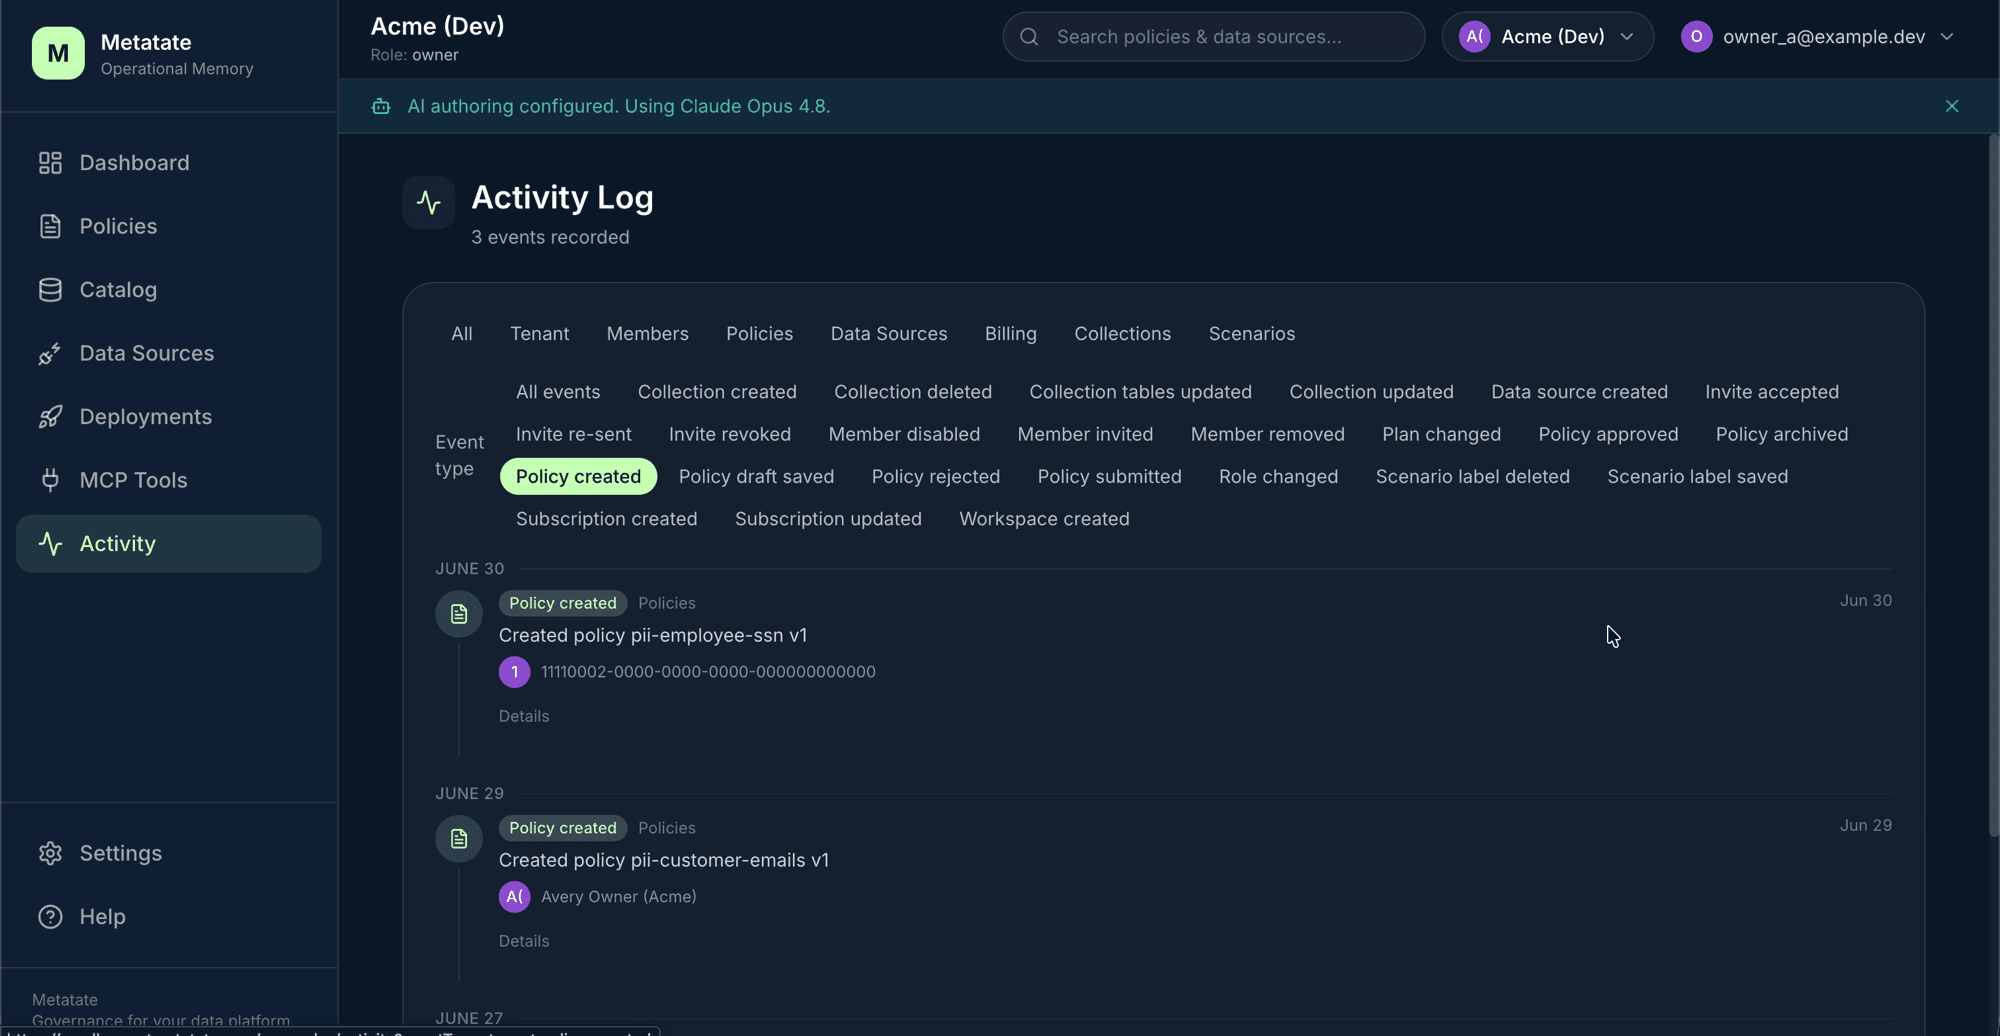This screenshot has width=2000, height=1036.
Task: Open Dashboard from sidebar
Action: (x=169, y=163)
